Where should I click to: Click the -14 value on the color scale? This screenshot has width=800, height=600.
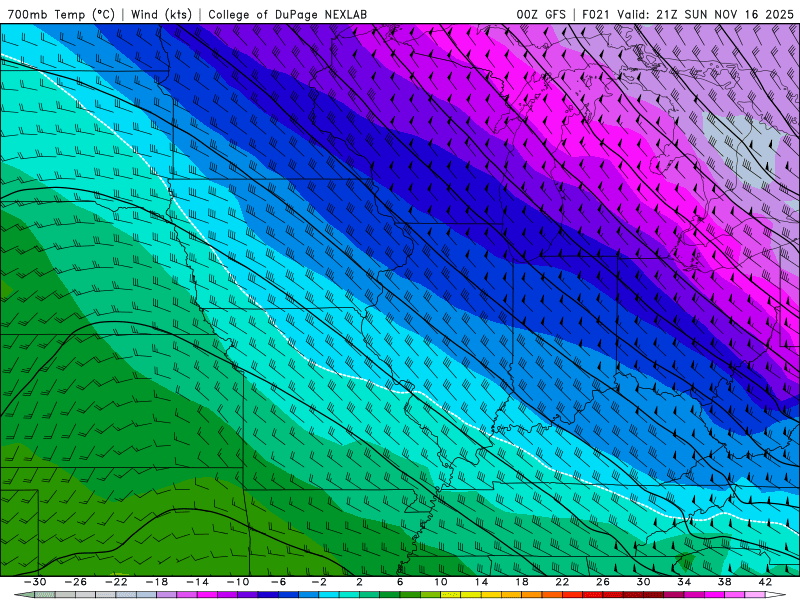tap(197, 582)
